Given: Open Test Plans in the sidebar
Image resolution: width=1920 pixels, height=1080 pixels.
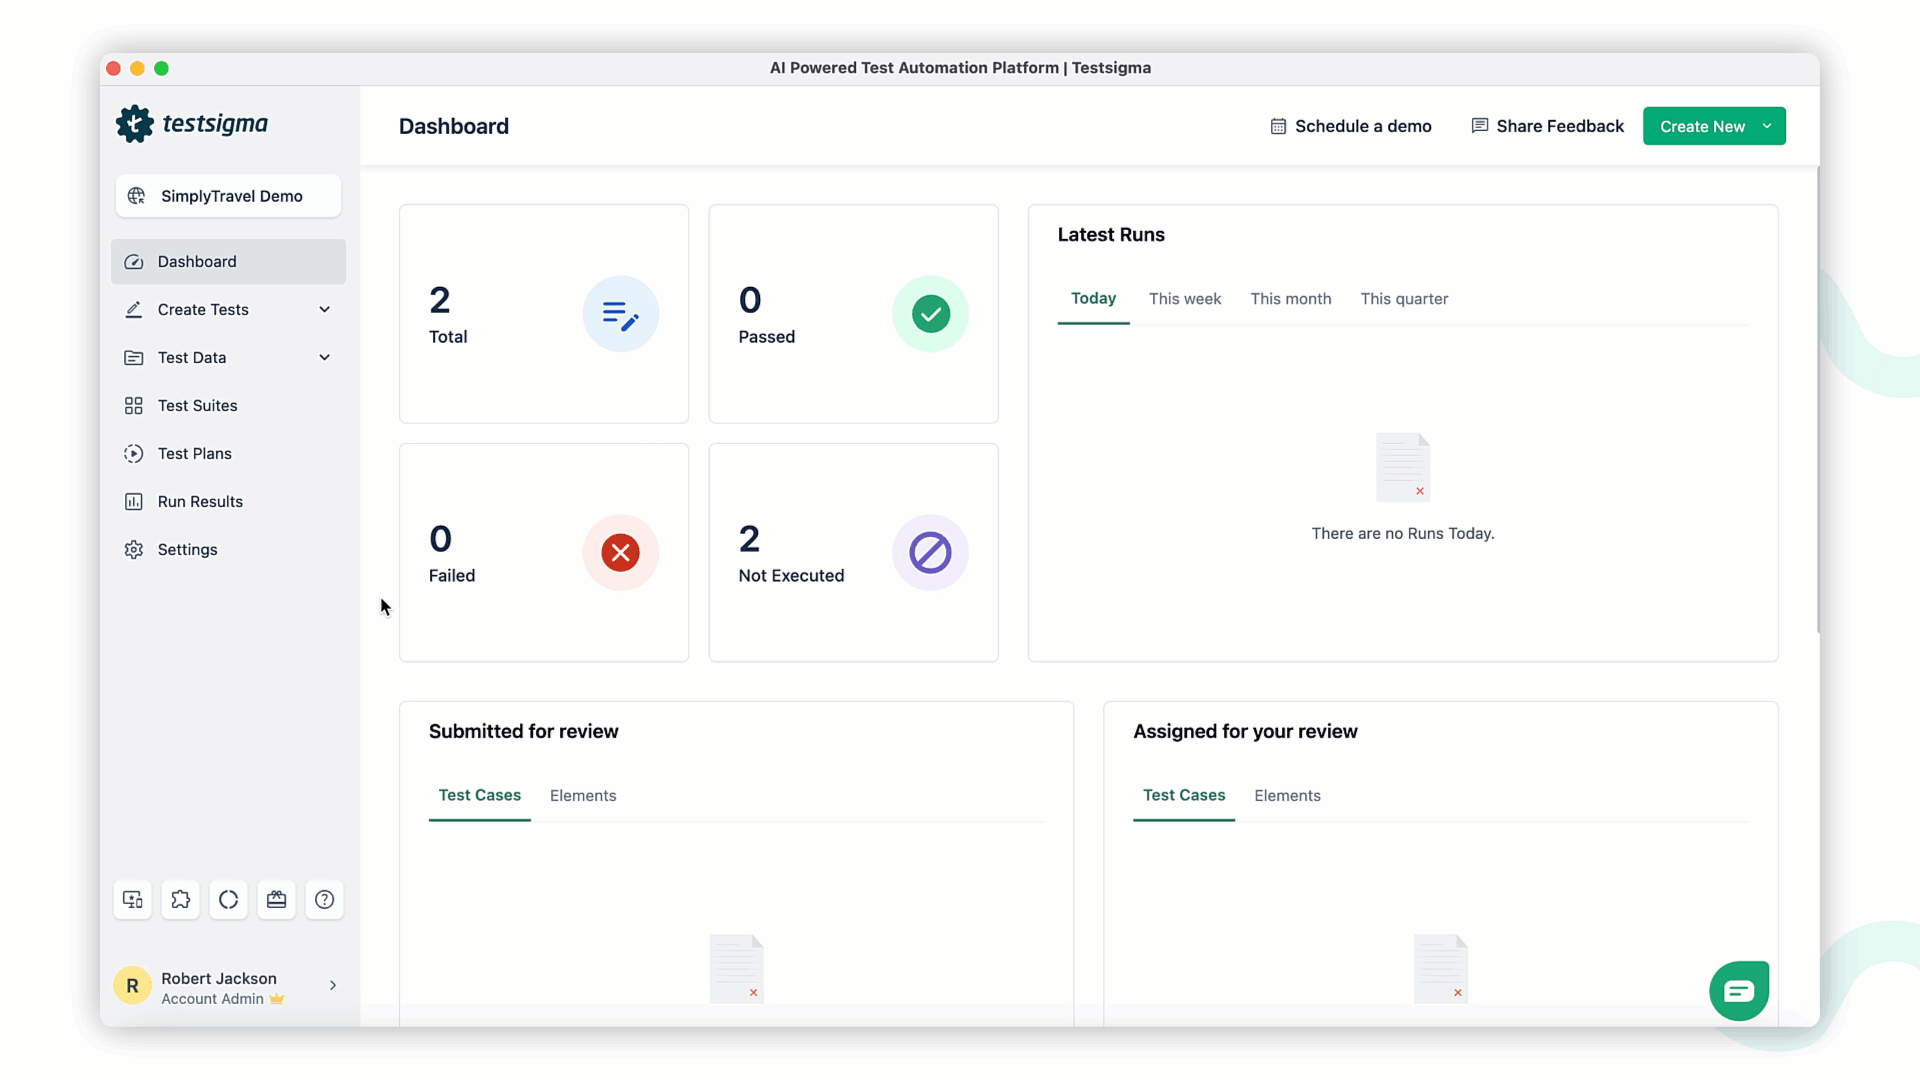Looking at the screenshot, I should pos(229,454).
